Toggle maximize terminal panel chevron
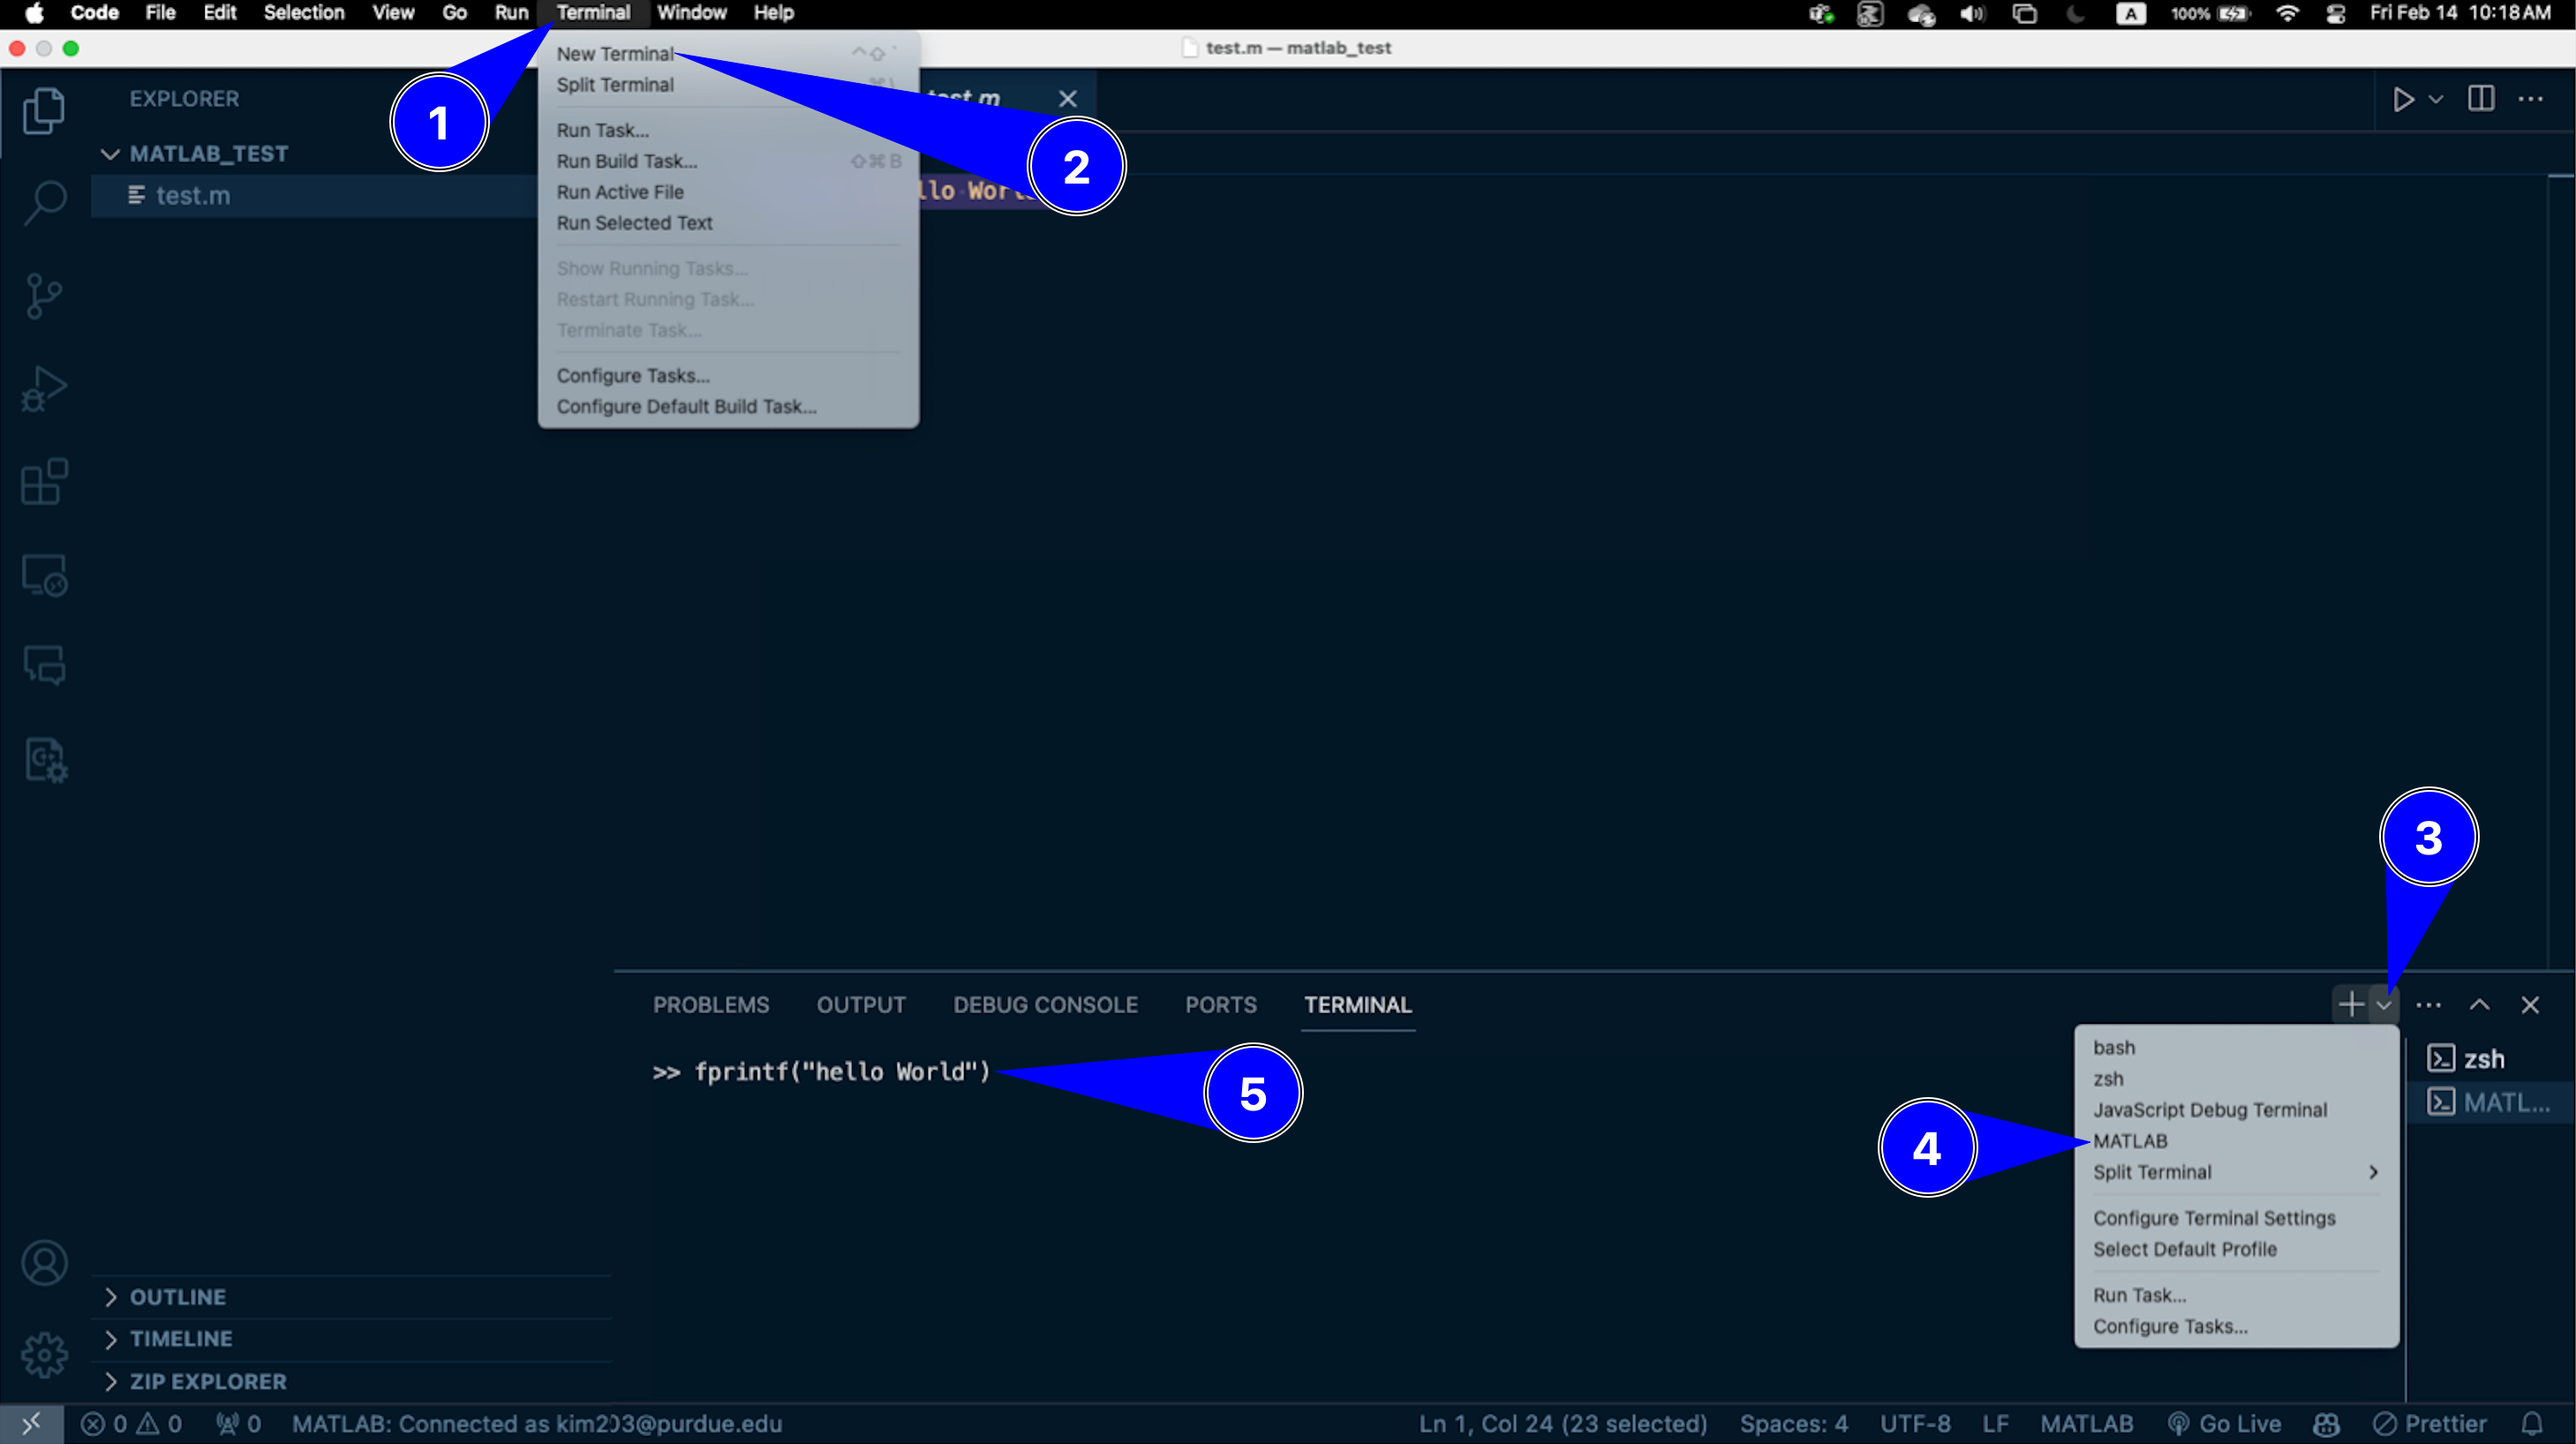This screenshot has height=1444, width=2576. click(2479, 1004)
